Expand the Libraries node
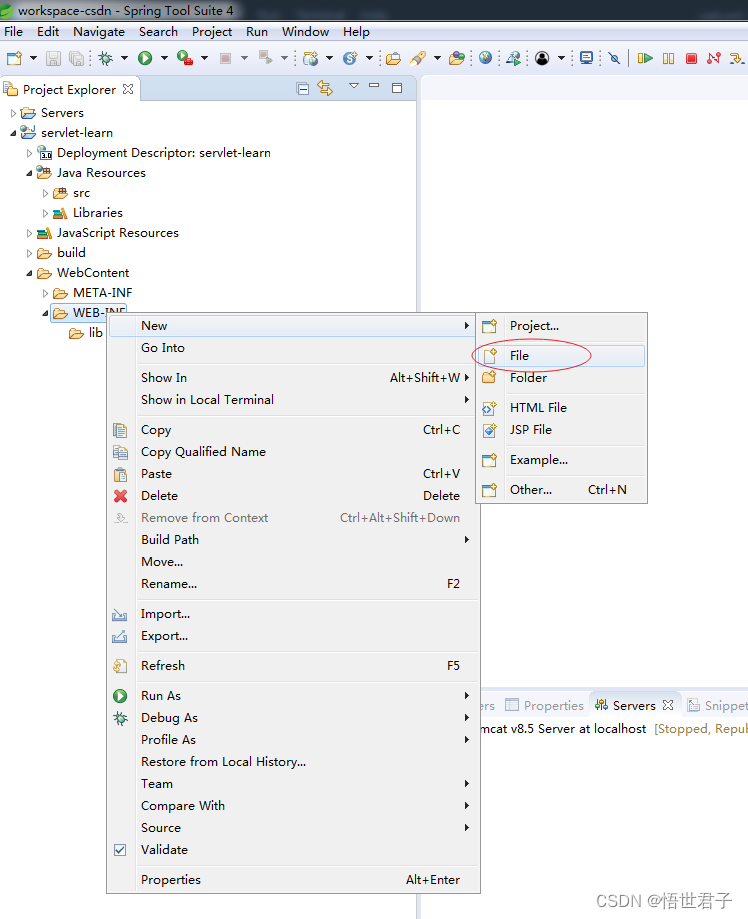 click(x=45, y=213)
